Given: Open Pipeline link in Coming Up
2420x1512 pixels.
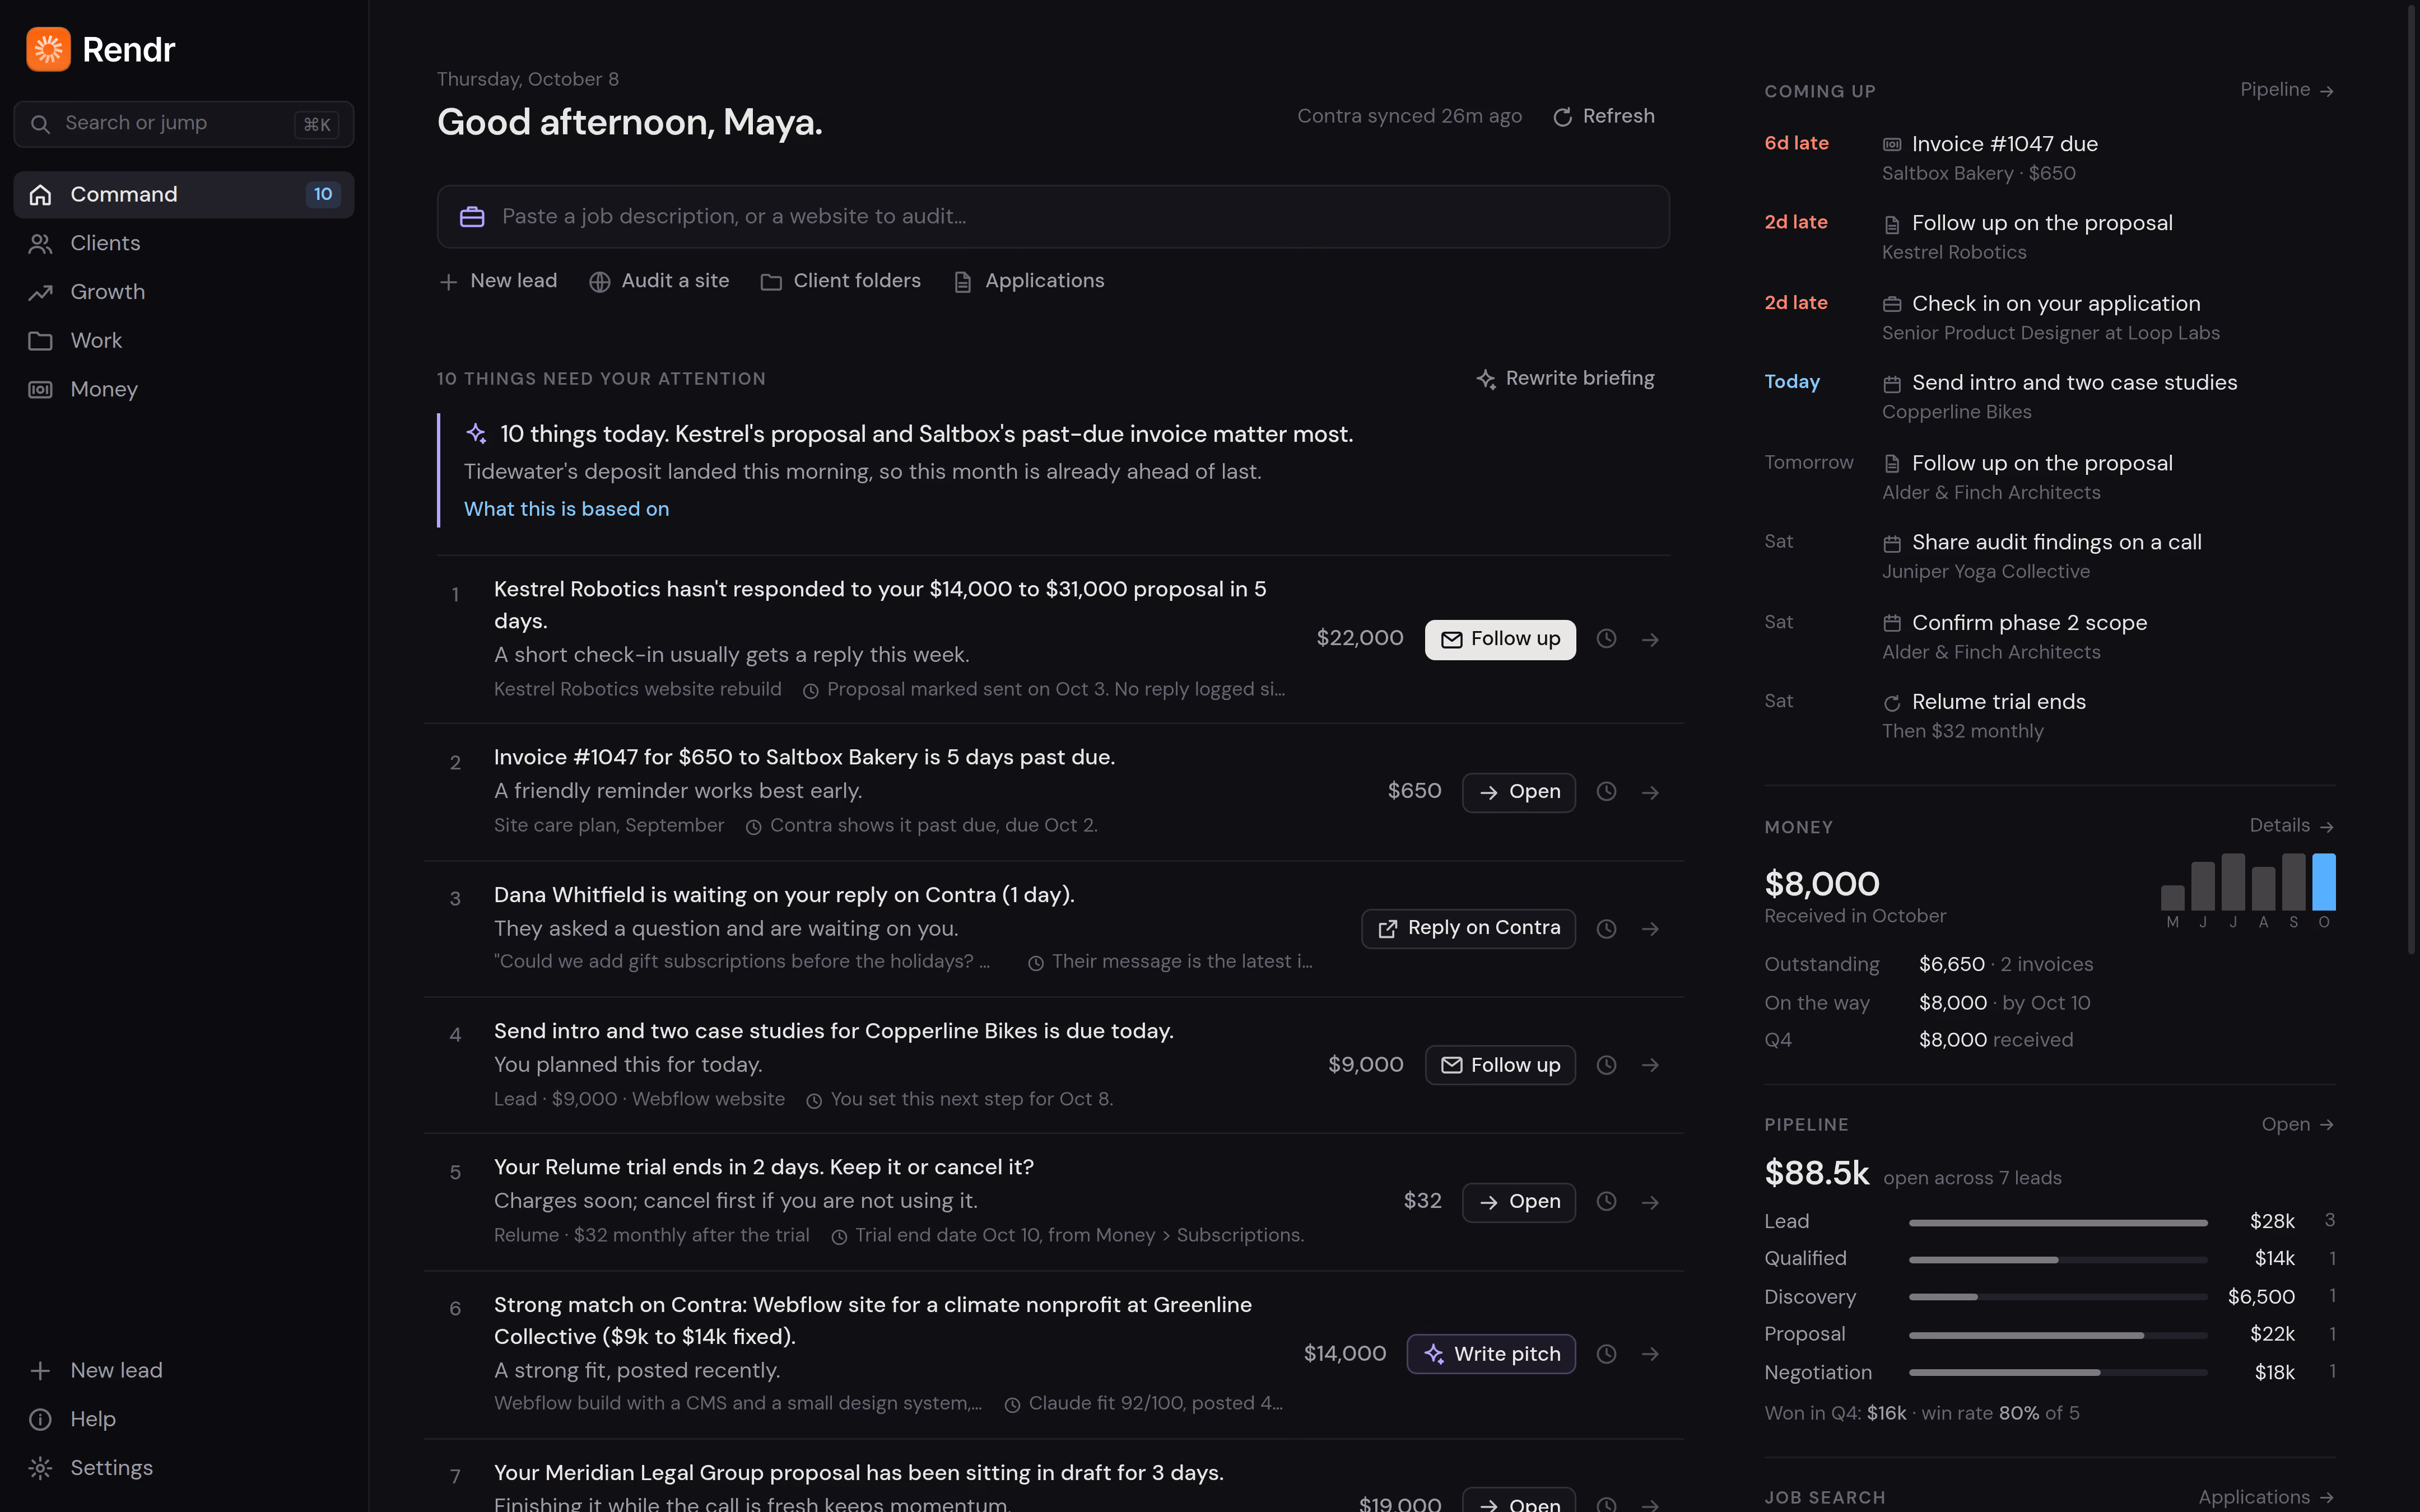Looking at the screenshot, I should (2286, 90).
